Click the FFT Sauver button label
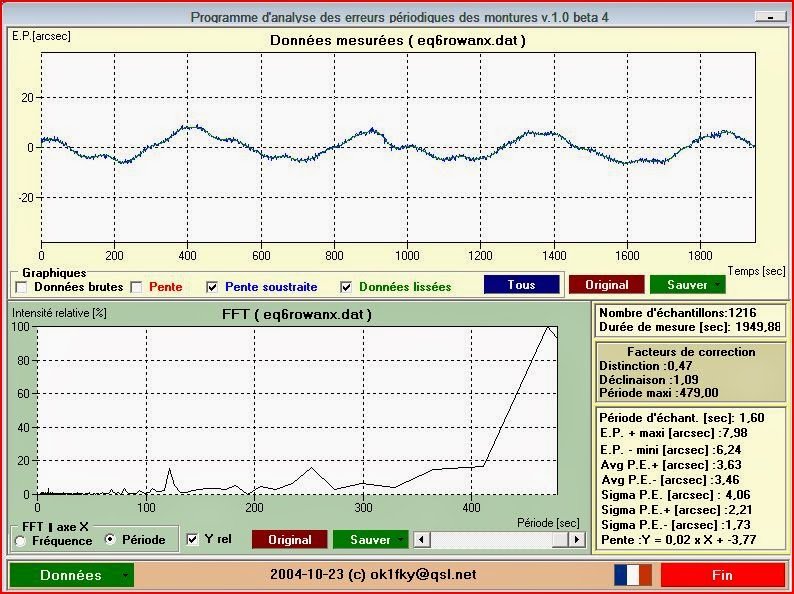The image size is (794, 594). [x=370, y=540]
